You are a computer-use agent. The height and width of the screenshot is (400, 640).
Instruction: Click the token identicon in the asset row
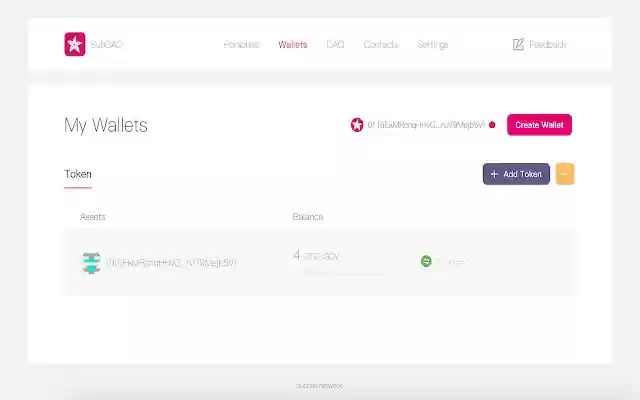(91, 262)
